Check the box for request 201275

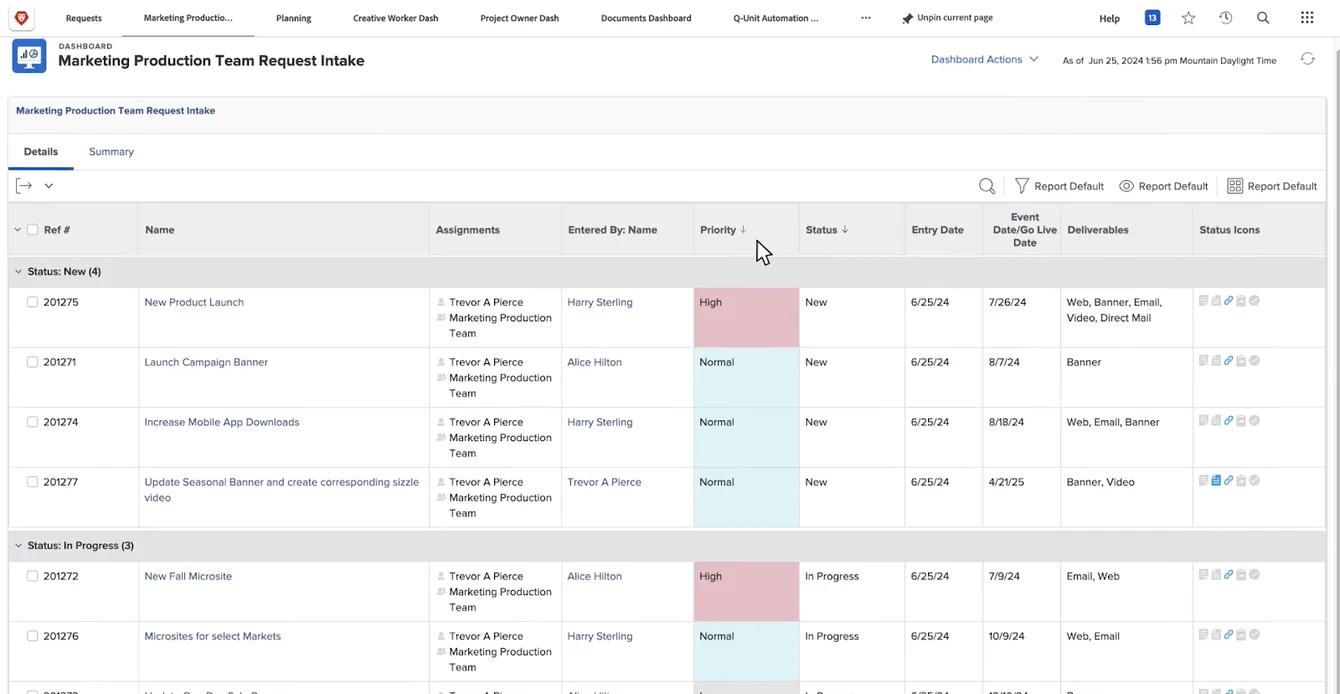point(32,302)
